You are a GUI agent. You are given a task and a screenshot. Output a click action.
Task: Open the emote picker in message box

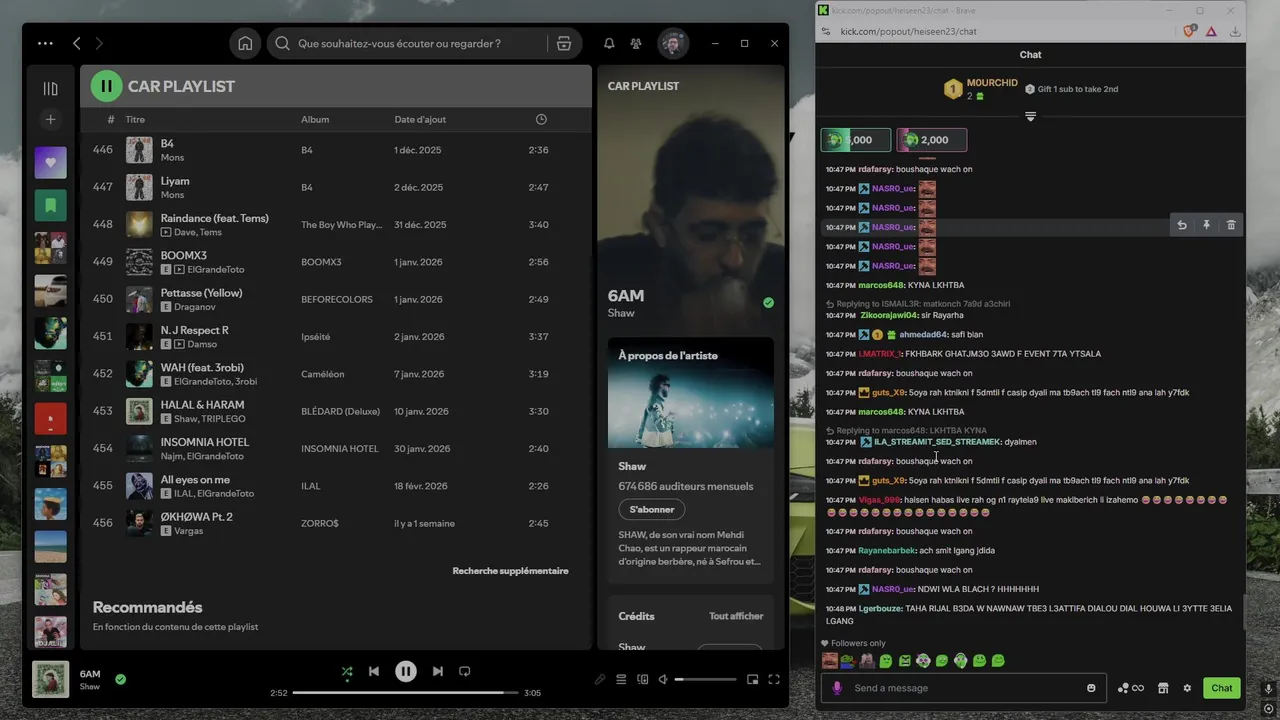1091,688
